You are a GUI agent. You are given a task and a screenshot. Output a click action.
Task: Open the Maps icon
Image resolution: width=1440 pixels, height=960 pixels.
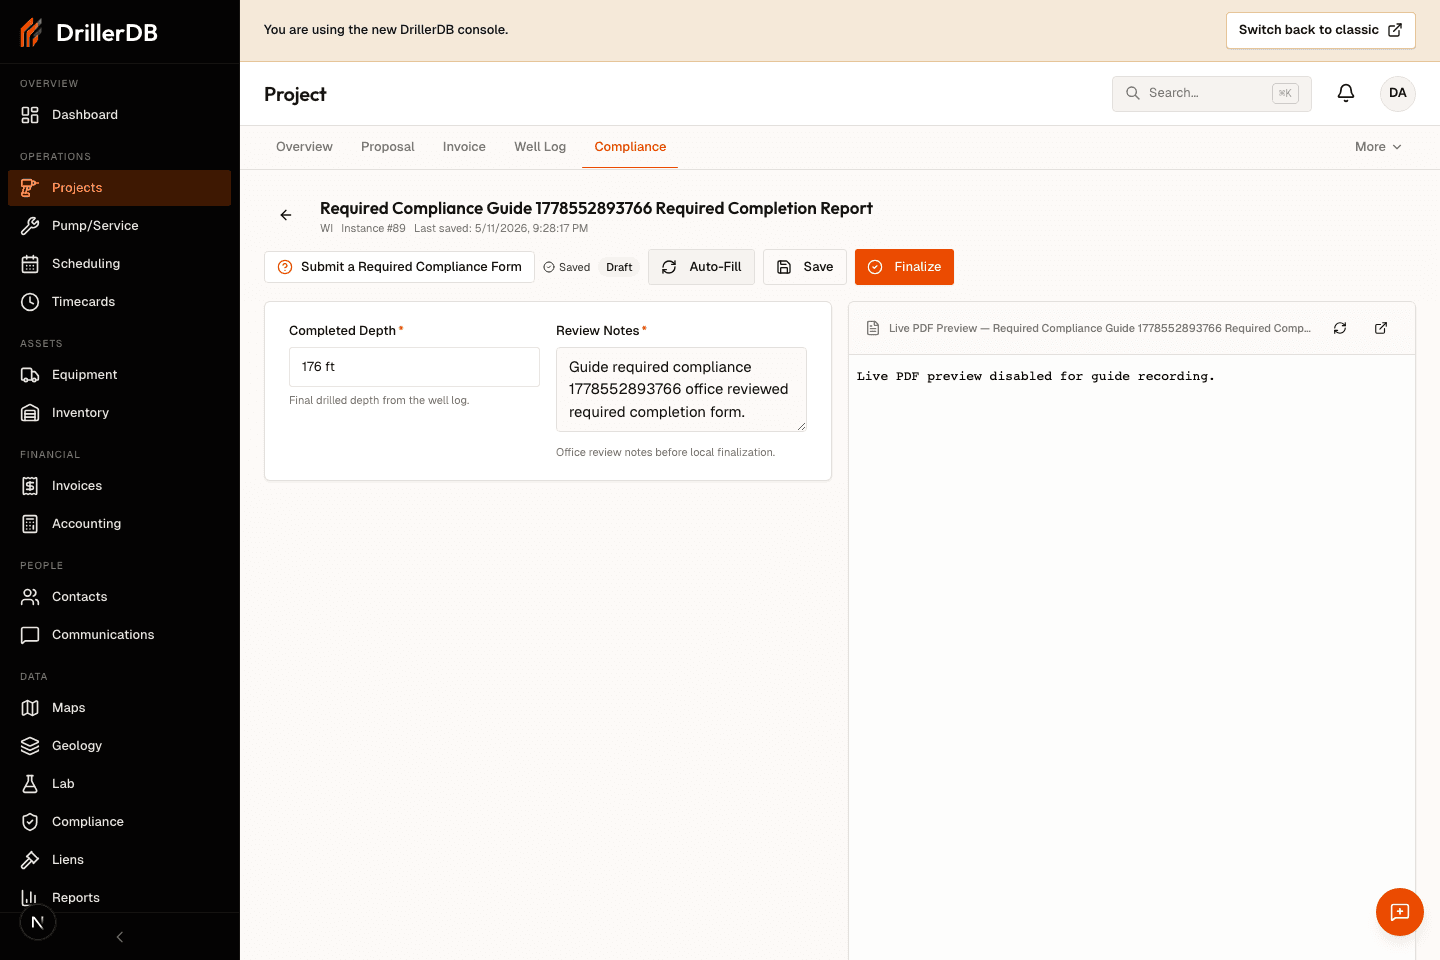tap(30, 708)
